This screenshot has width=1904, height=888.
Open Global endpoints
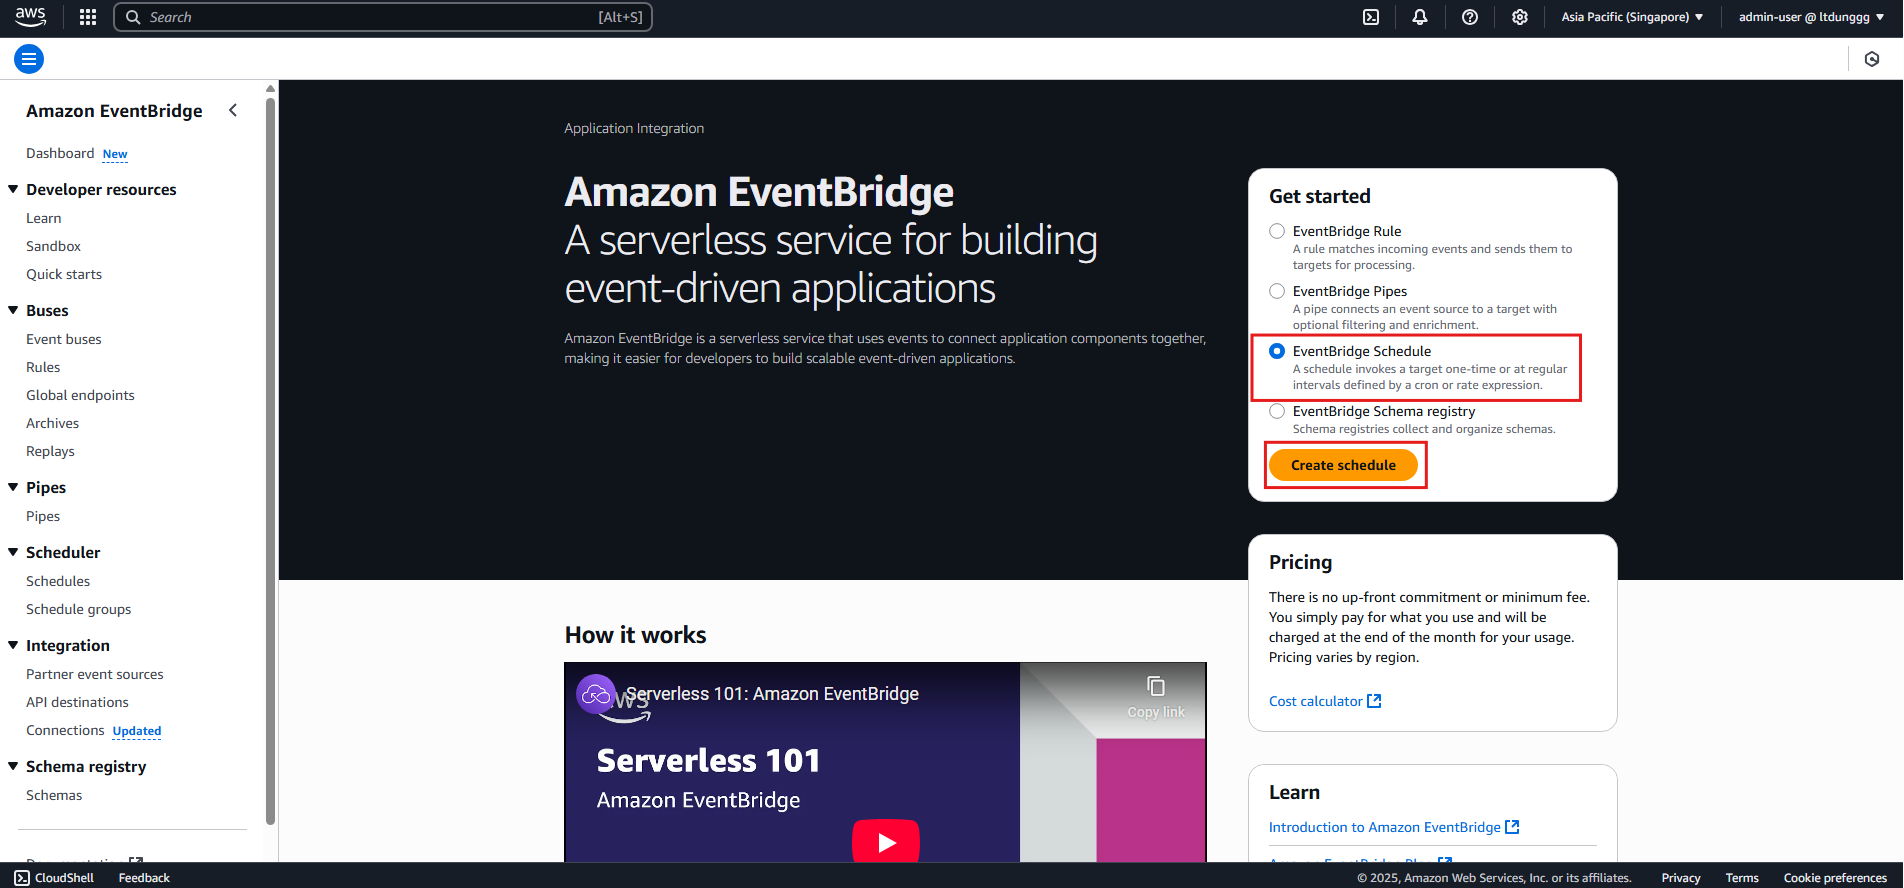click(x=80, y=395)
